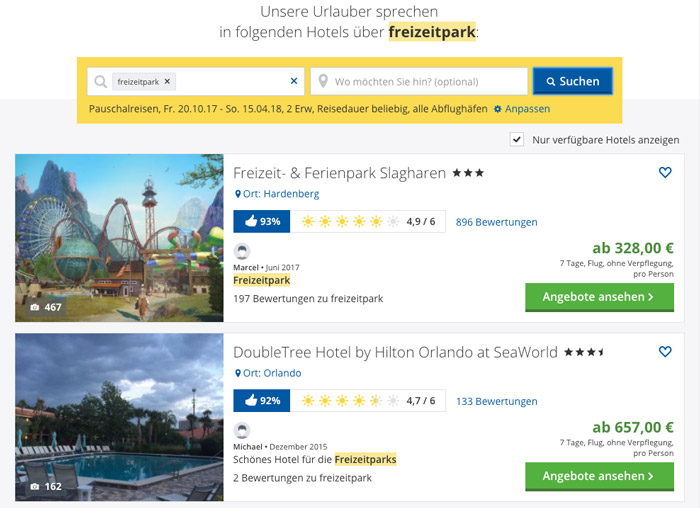The height and width of the screenshot is (508, 700).
Task: Toggle 'Nur verfügbare Hotels anzeigen' checkbox
Action: 516,139
